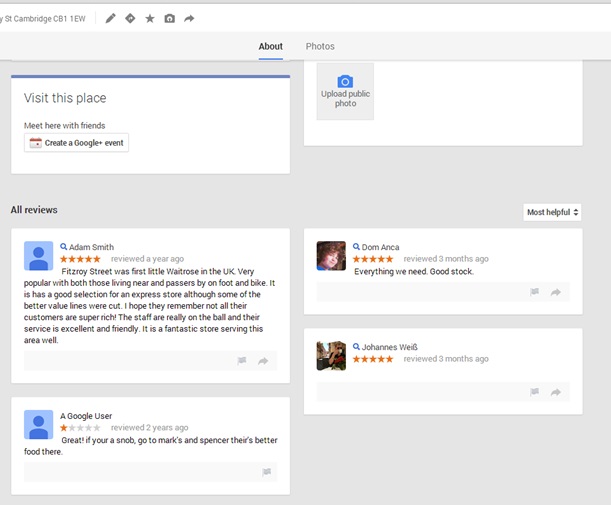611x505 pixels.
Task: Share Johannes Weiß's review
Action: (556, 392)
